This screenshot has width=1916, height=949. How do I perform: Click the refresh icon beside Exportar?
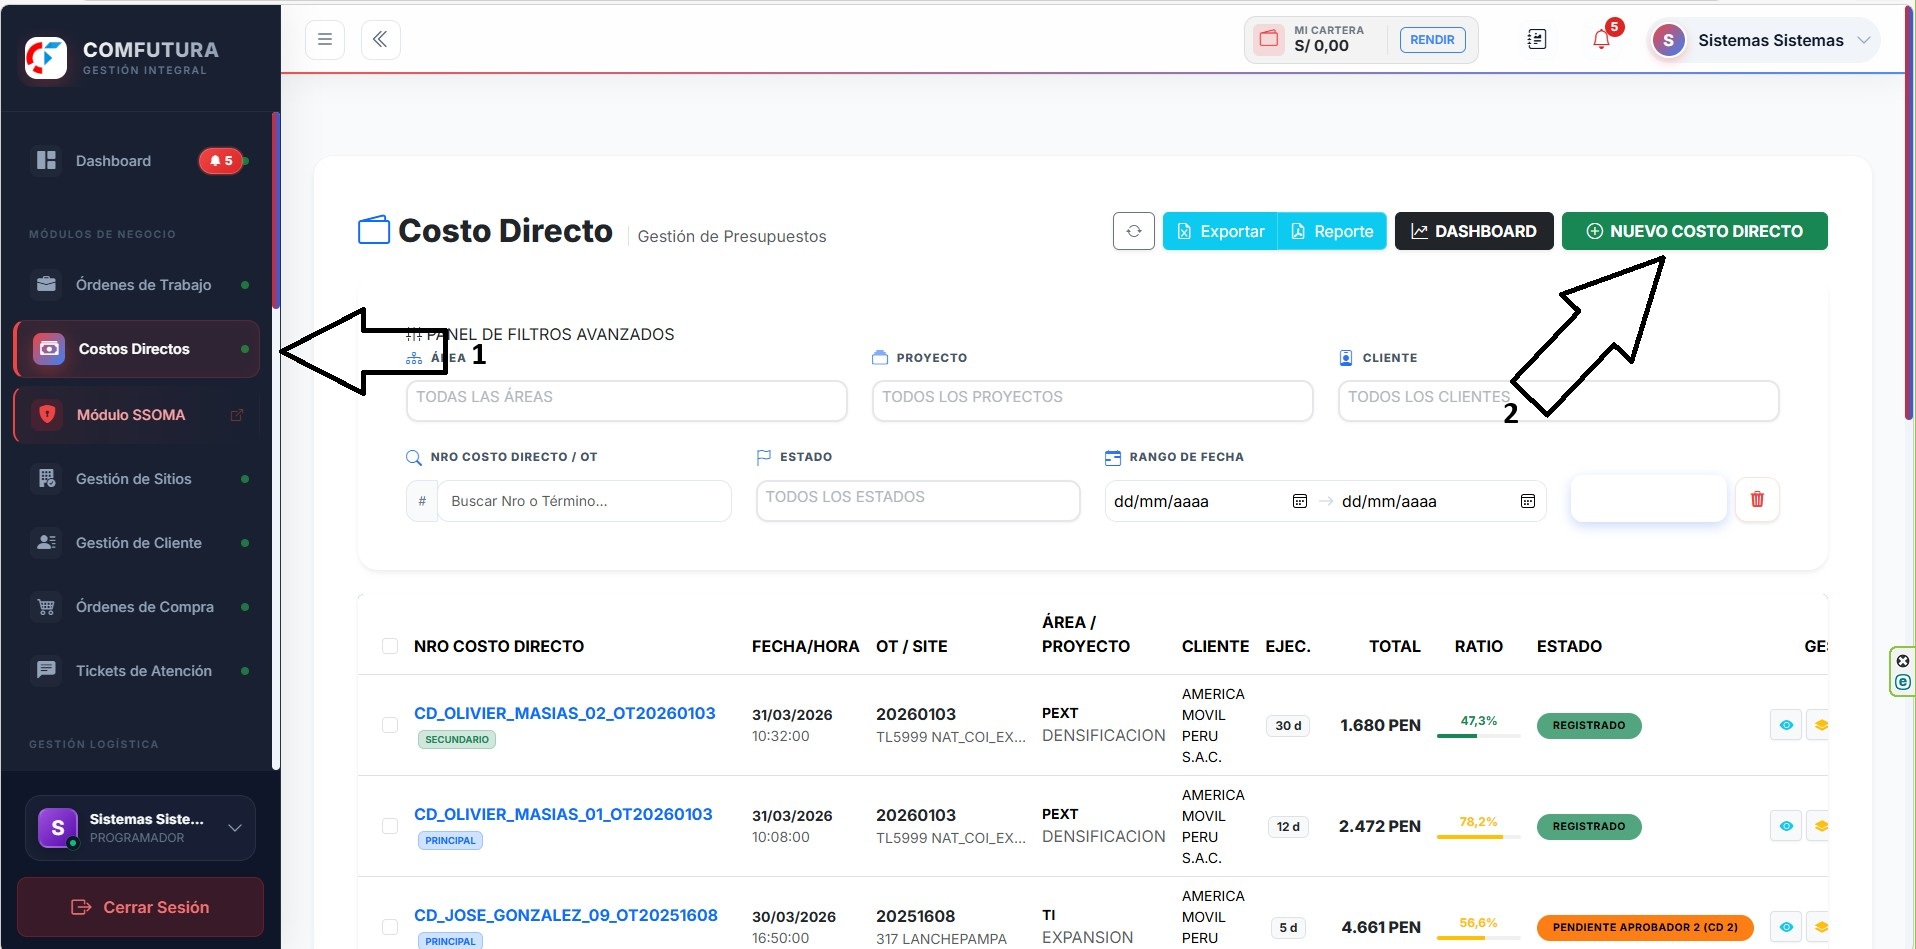[1134, 231]
